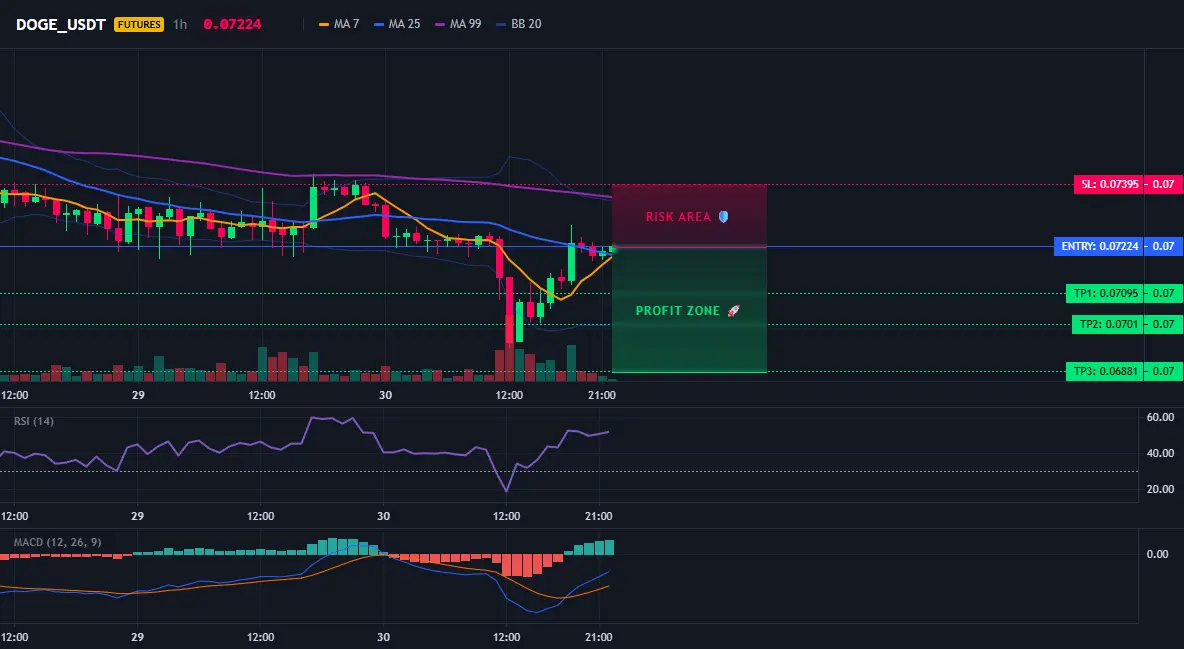Click the MACD (12, 26, 9) indicator label
Image resolution: width=1184 pixels, height=649 pixels.
click(x=57, y=542)
